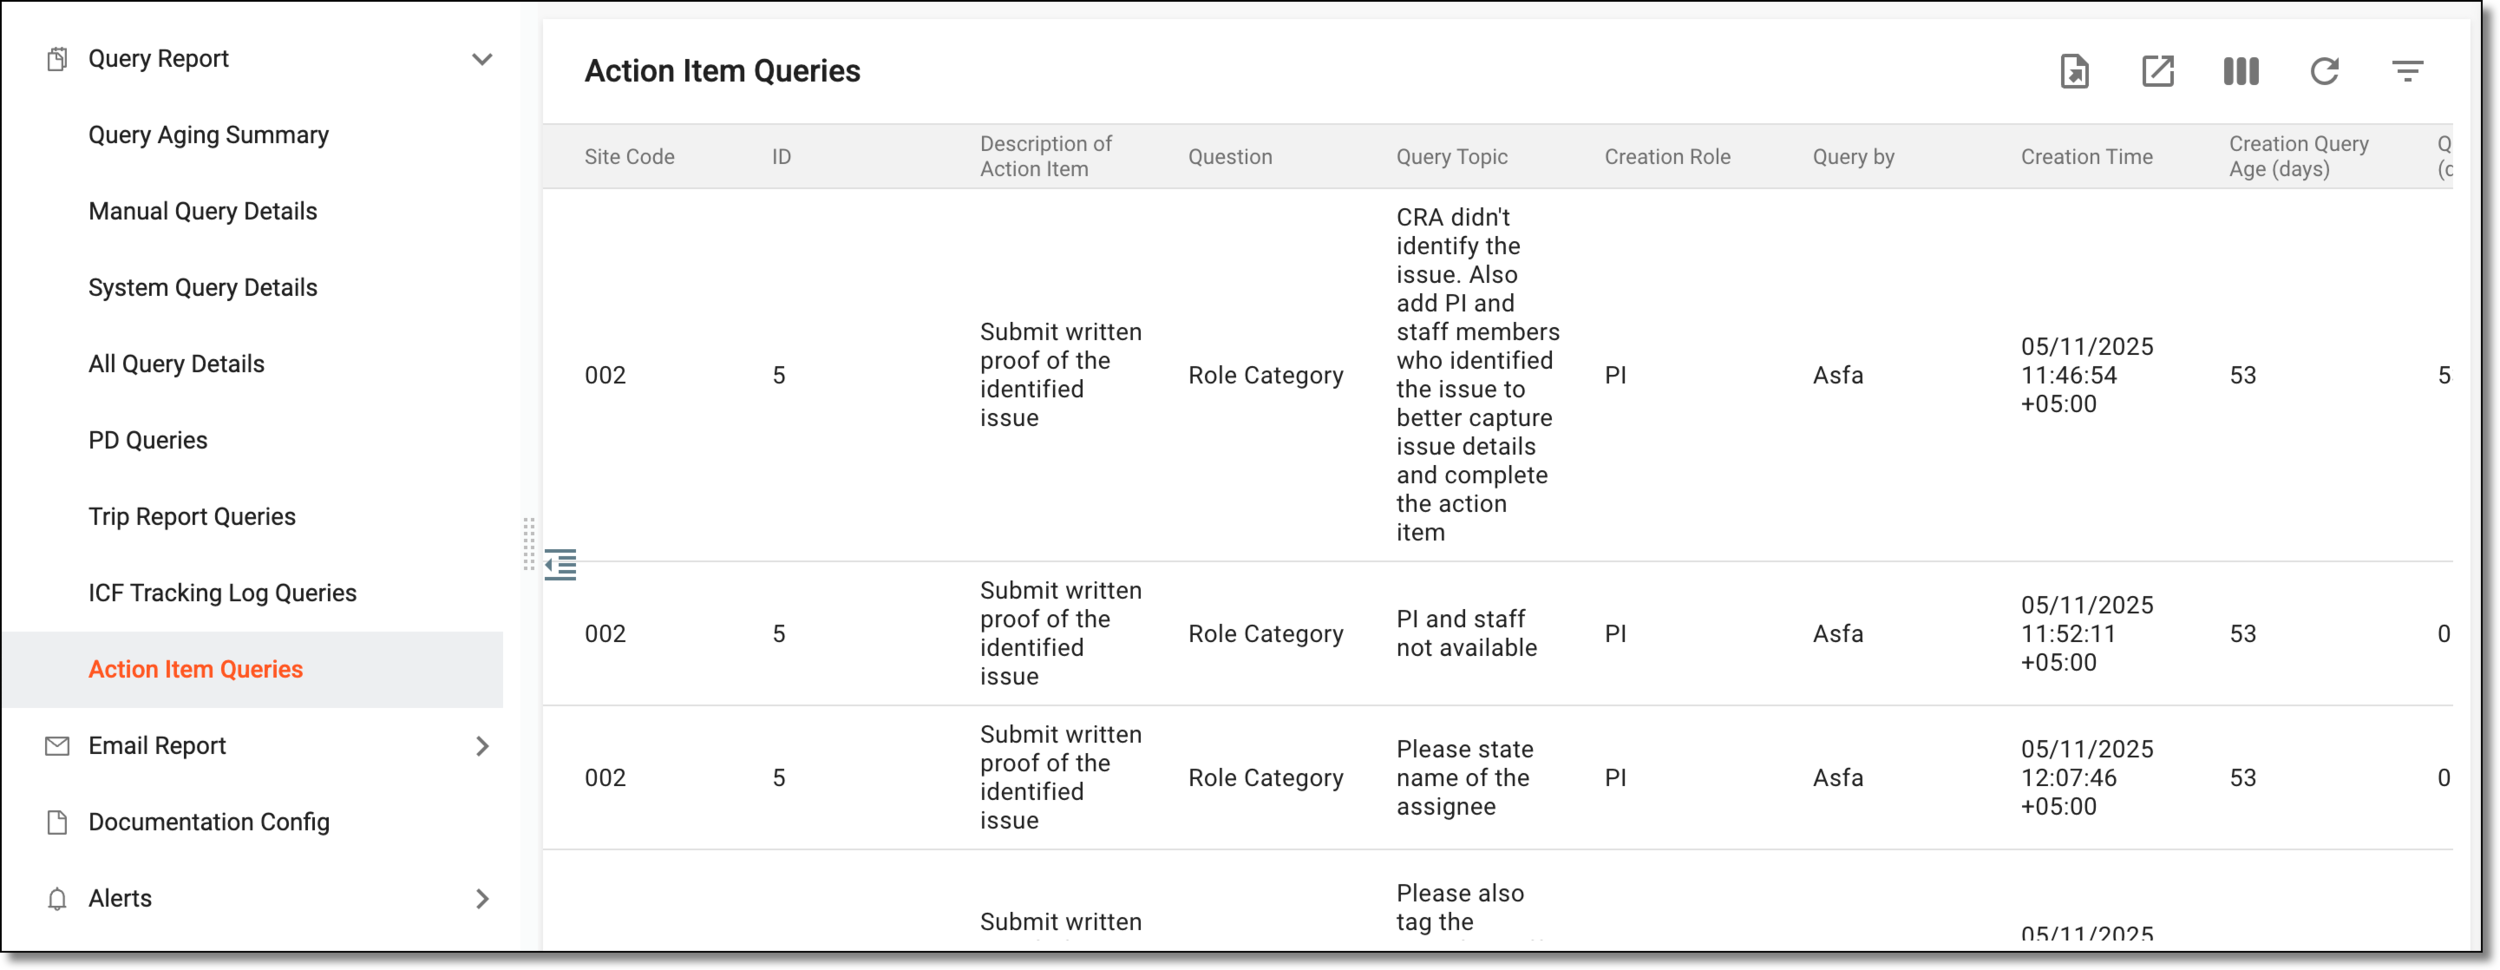2500x970 pixels.
Task: Click the export to file icon
Action: 2074,71
